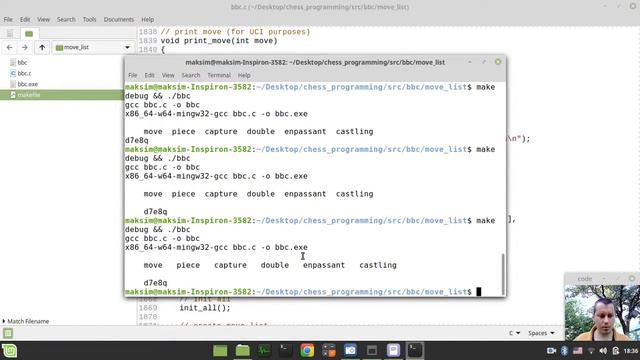Click the terminal scrollbar thumb
This screenshot has width=640, height=360.
503,274
